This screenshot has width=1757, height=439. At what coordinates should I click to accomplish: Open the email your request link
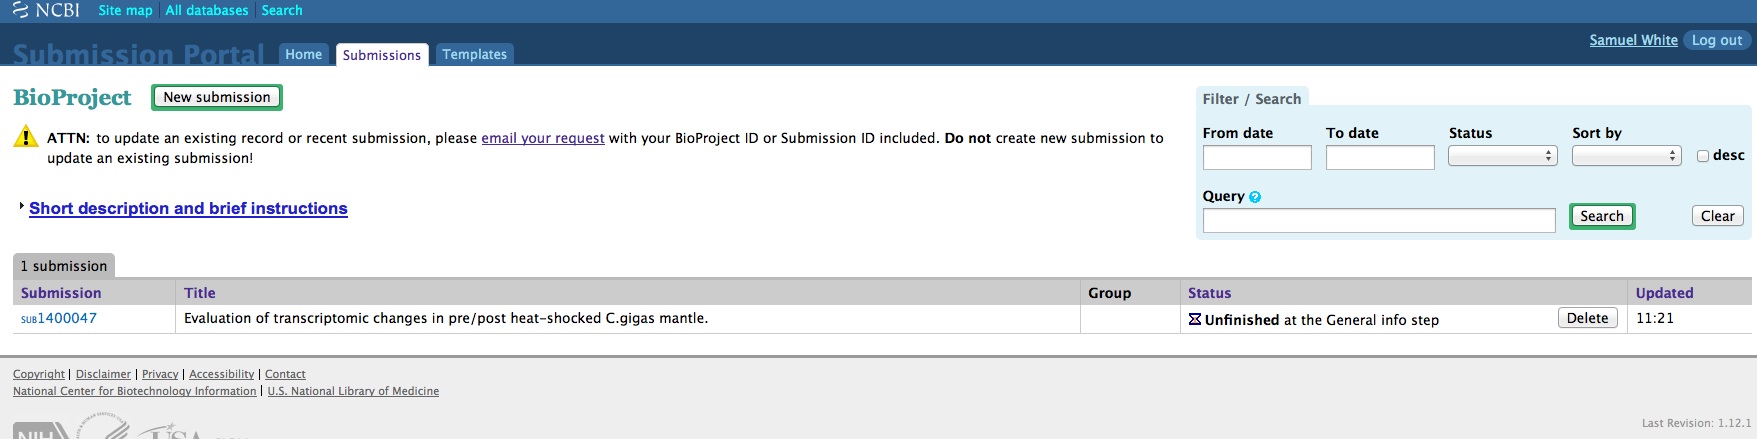pyautogui.click(x=542, y=138)
